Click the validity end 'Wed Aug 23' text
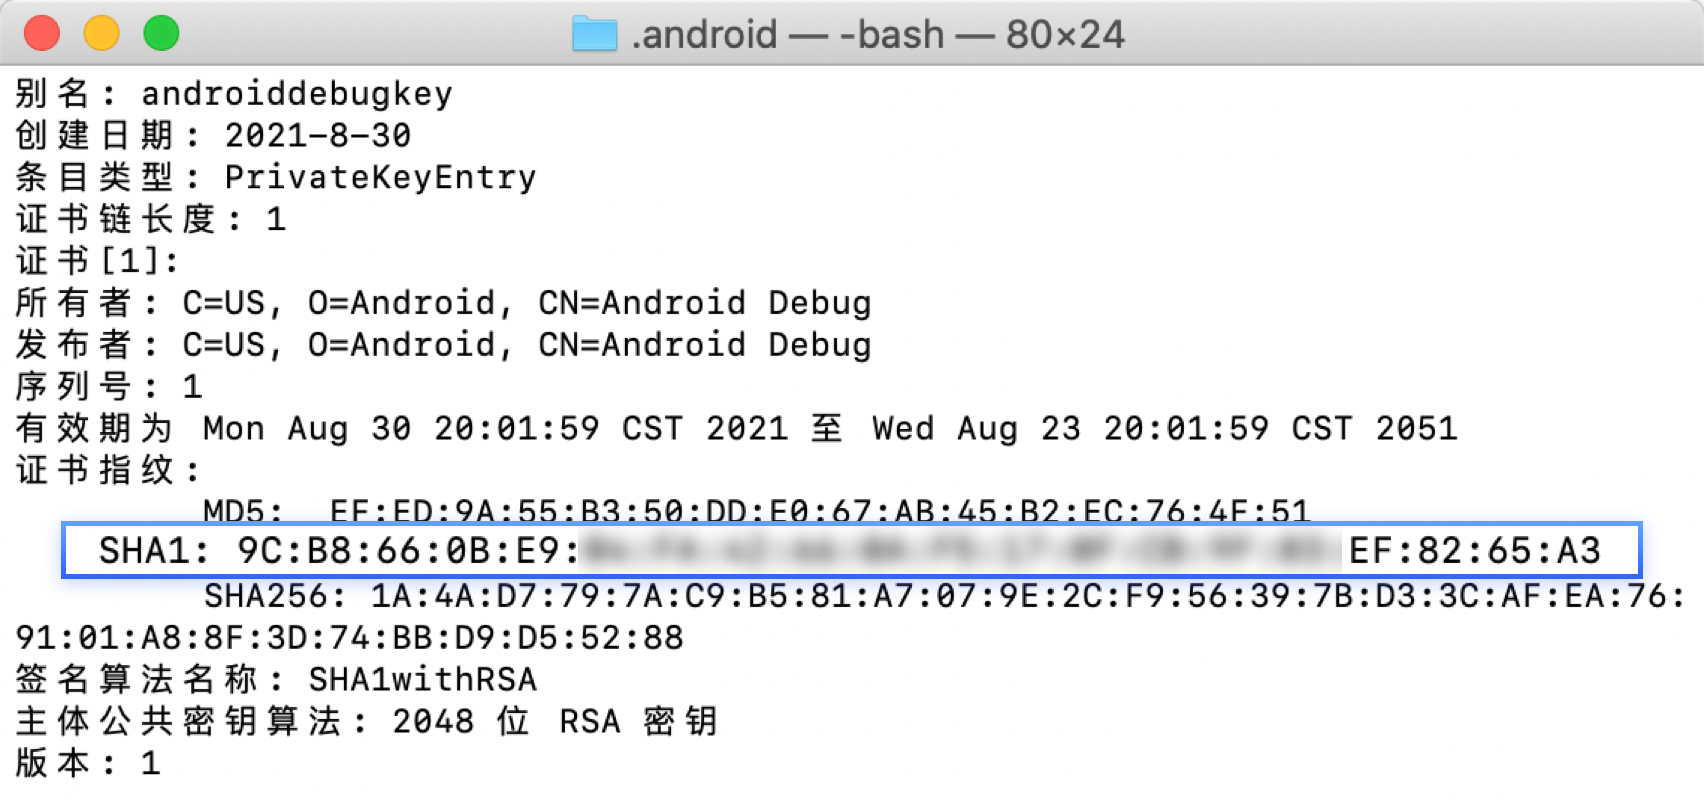This screenshot has height=806, width=1704. (976, 429)
